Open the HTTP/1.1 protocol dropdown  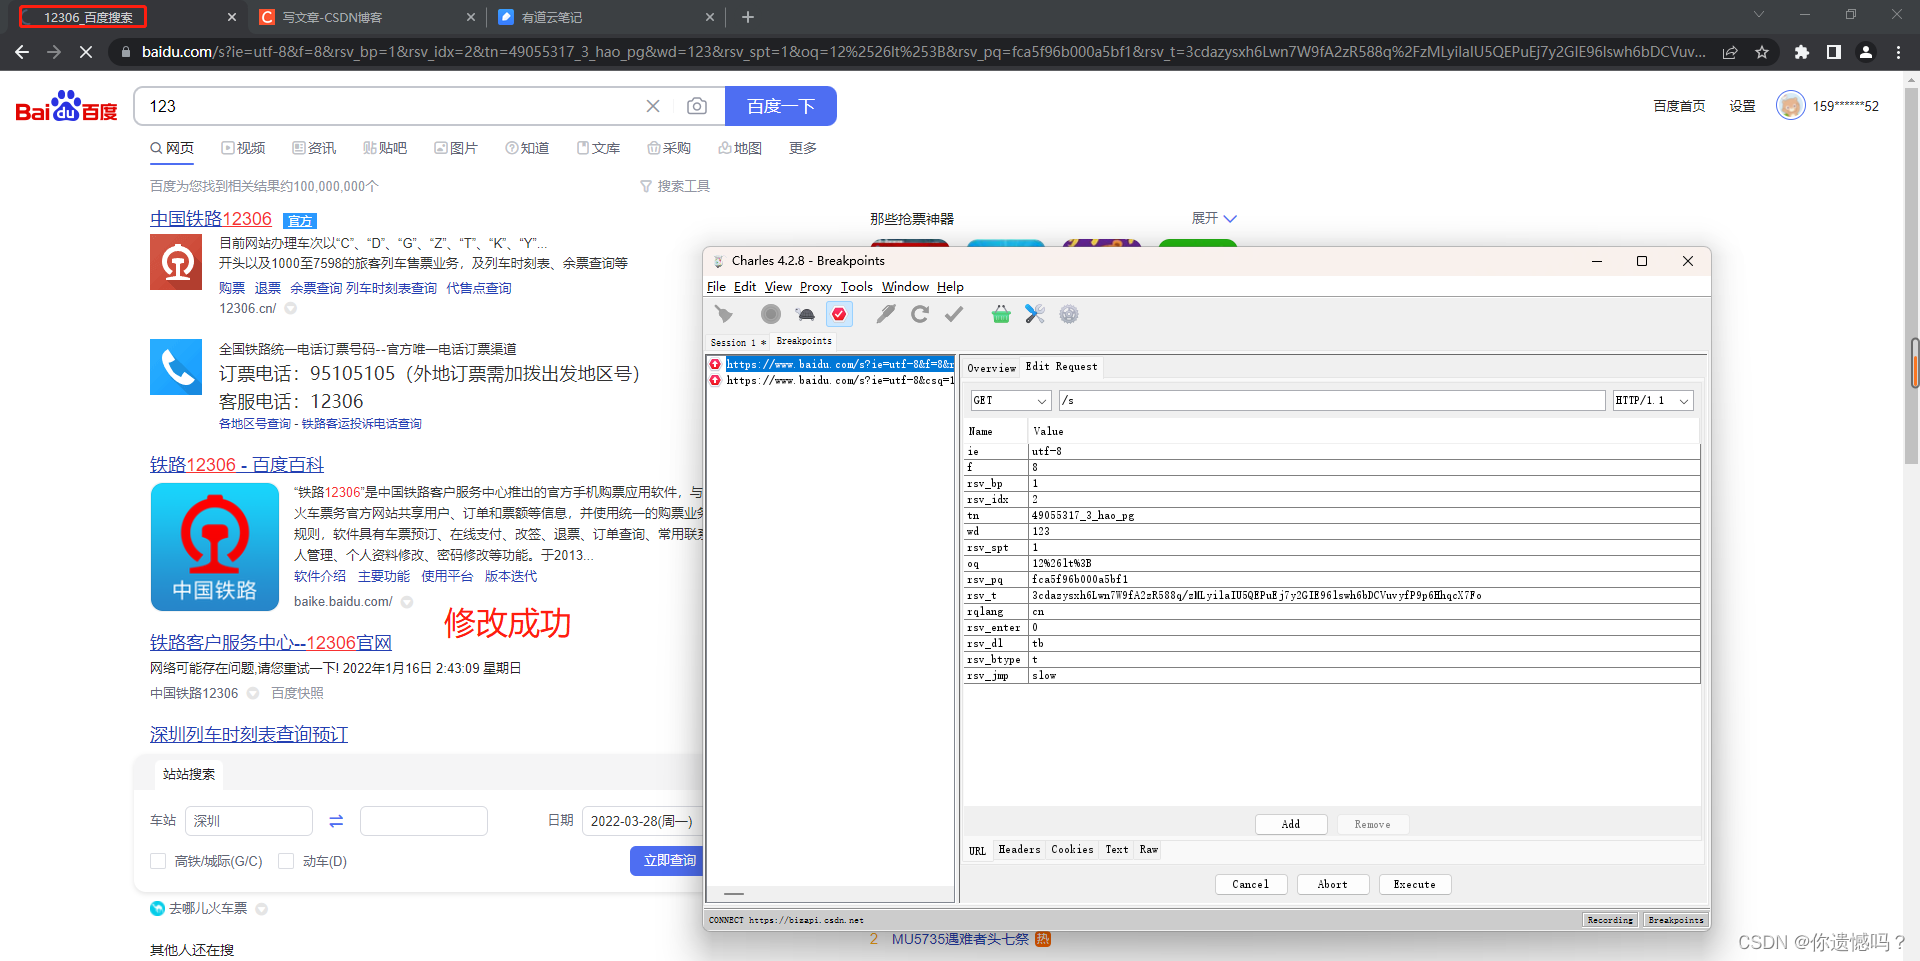[1653, 400]
